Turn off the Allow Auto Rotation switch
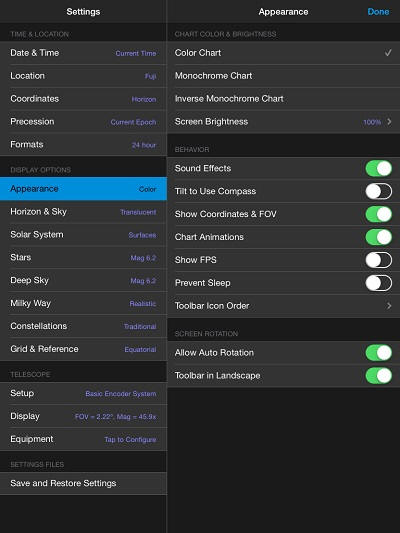 click(x=379, y=353)
